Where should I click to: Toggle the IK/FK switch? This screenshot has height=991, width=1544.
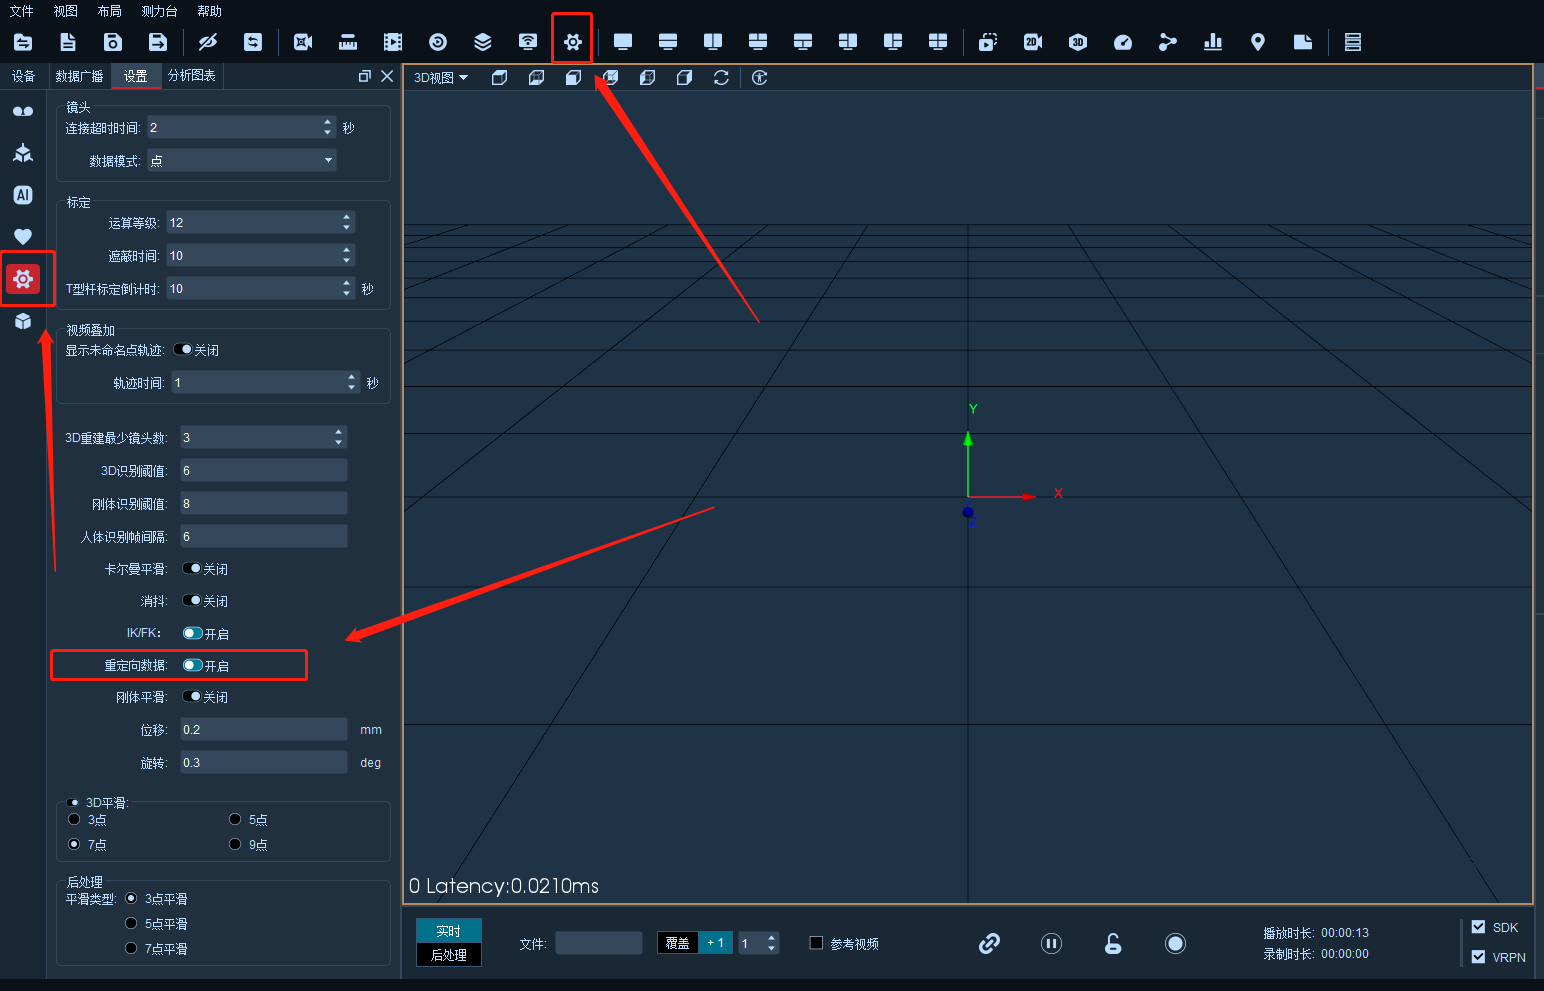(193, 633)
